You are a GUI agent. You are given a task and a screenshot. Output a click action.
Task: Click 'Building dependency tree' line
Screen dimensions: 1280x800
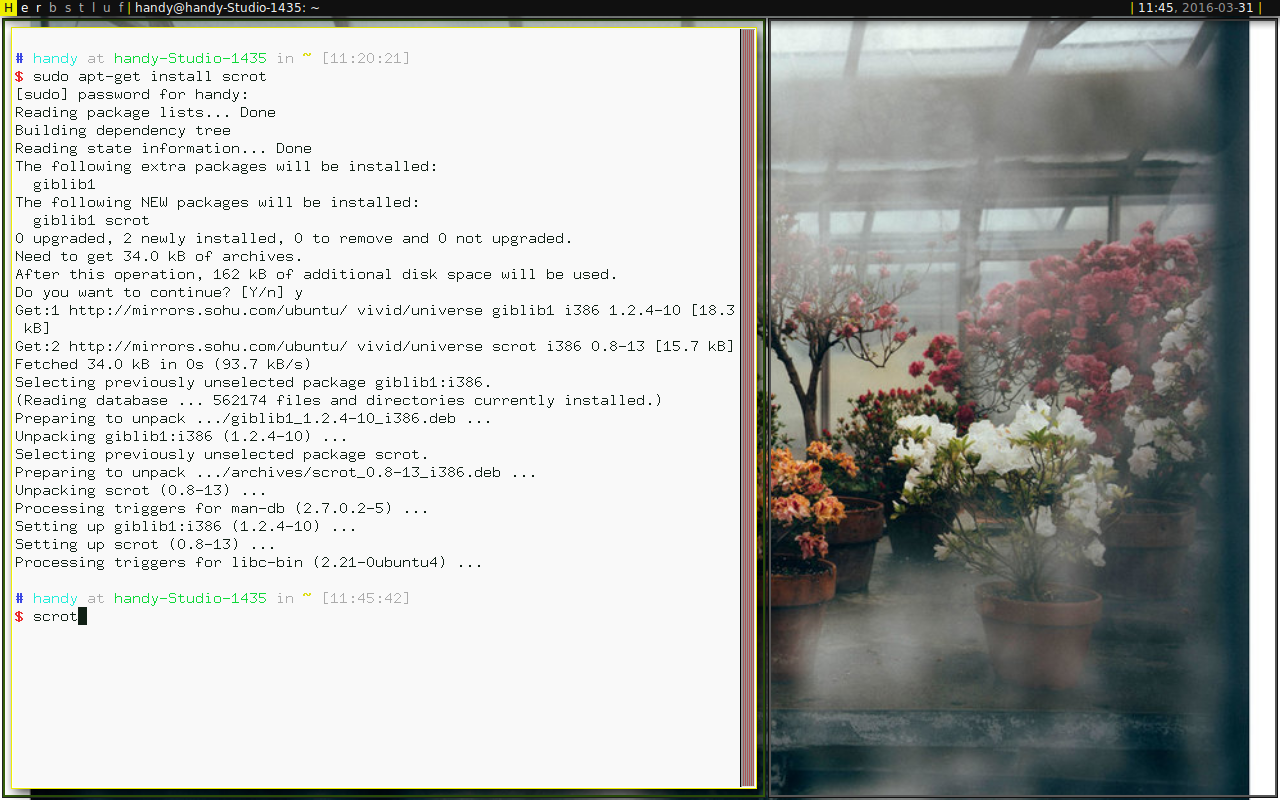[123, 131]
